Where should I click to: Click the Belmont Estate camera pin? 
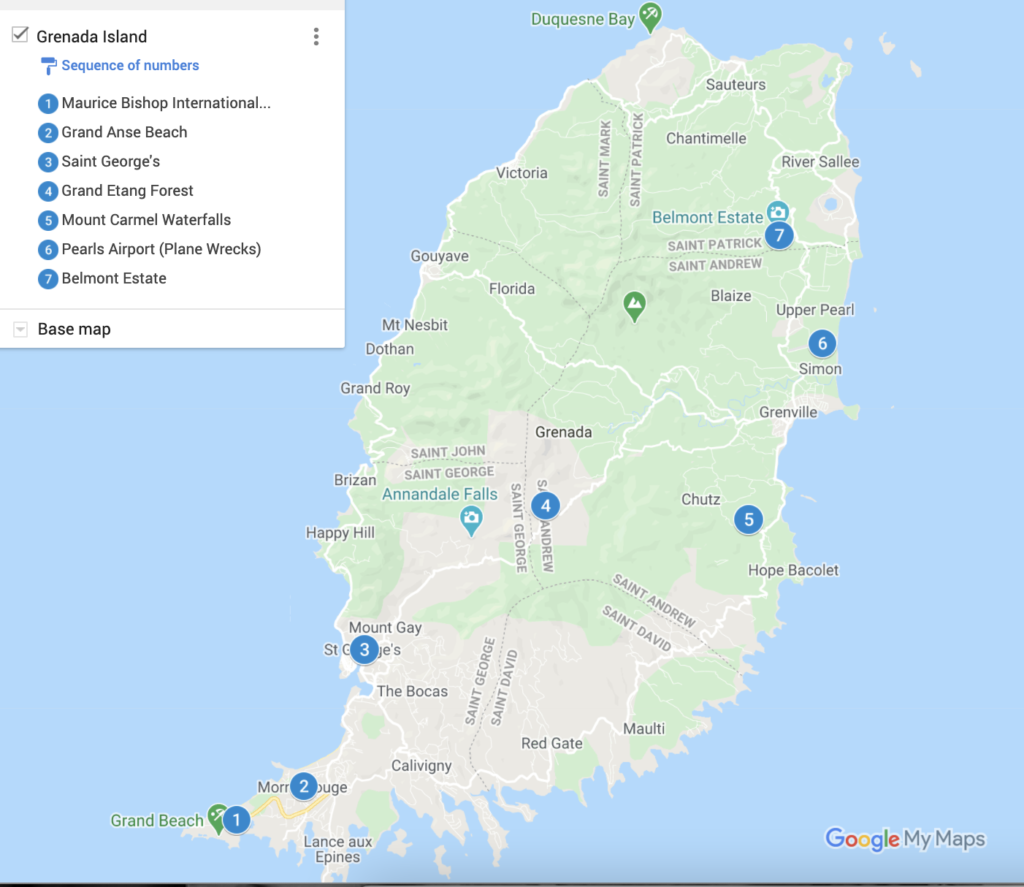tap(777, 212)
